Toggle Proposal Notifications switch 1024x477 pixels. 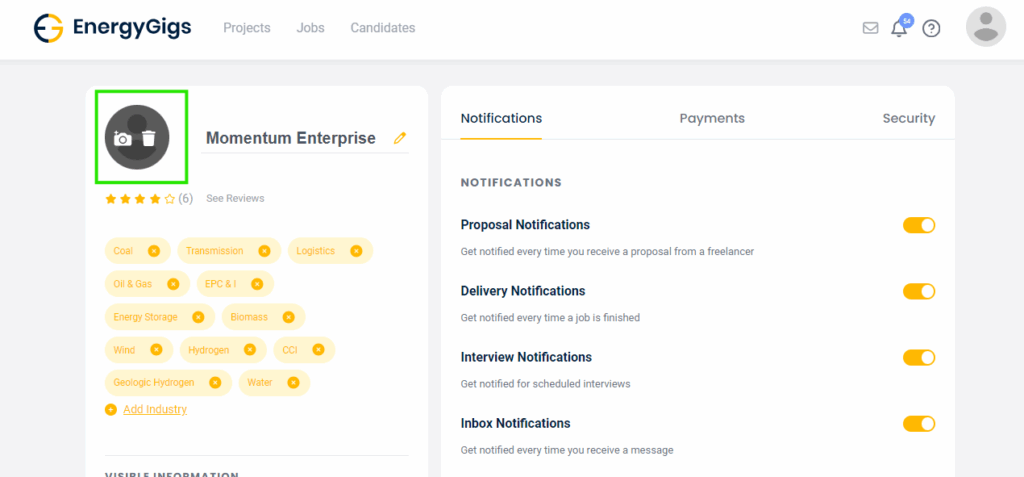(918, 225)
